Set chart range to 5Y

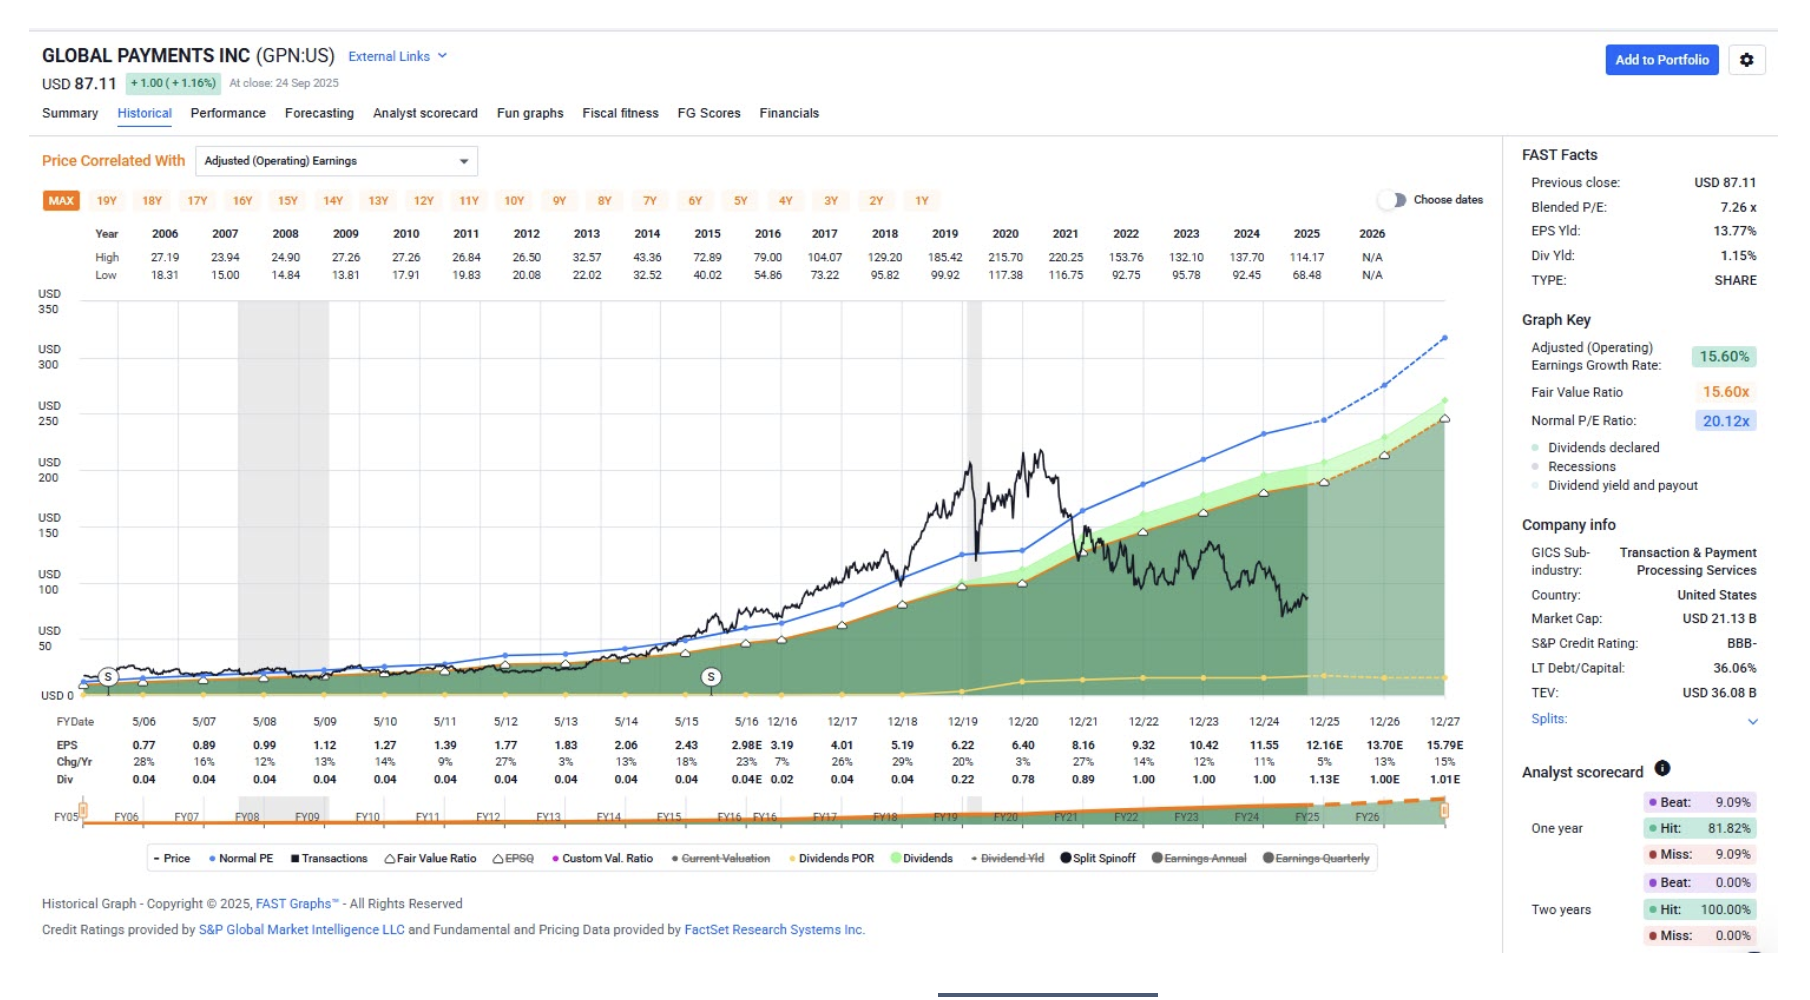(741, 201)
